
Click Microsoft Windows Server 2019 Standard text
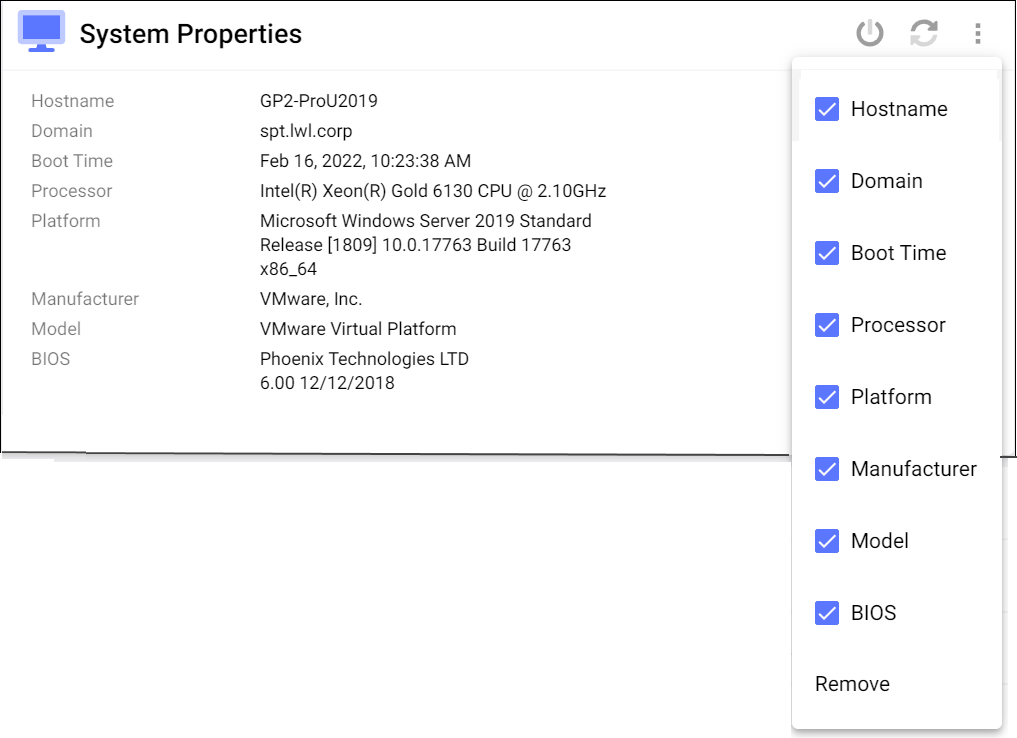point(425,221)
